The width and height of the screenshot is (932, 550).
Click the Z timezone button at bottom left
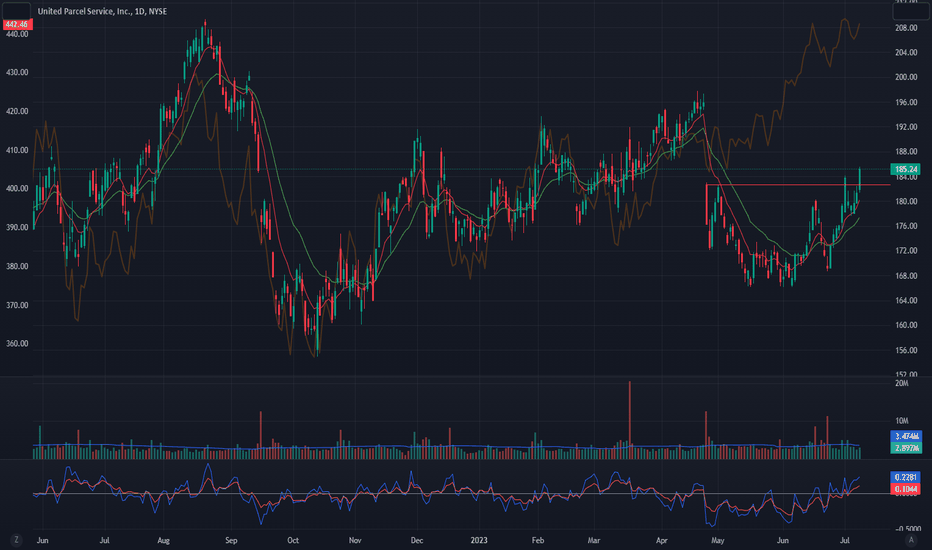coord(16,540)
